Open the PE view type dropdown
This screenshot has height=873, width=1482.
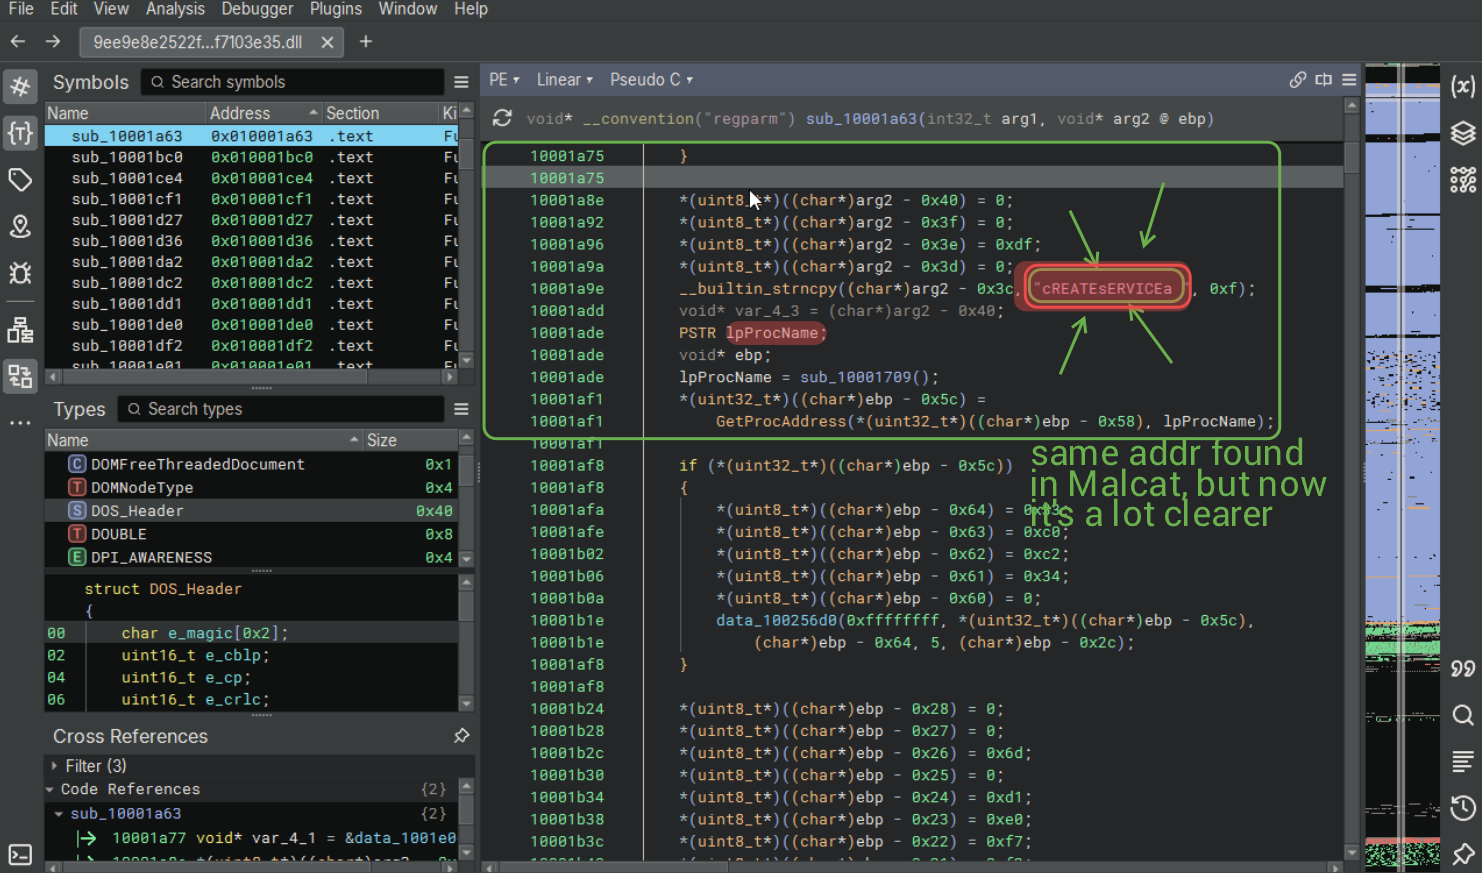[504, 80]
